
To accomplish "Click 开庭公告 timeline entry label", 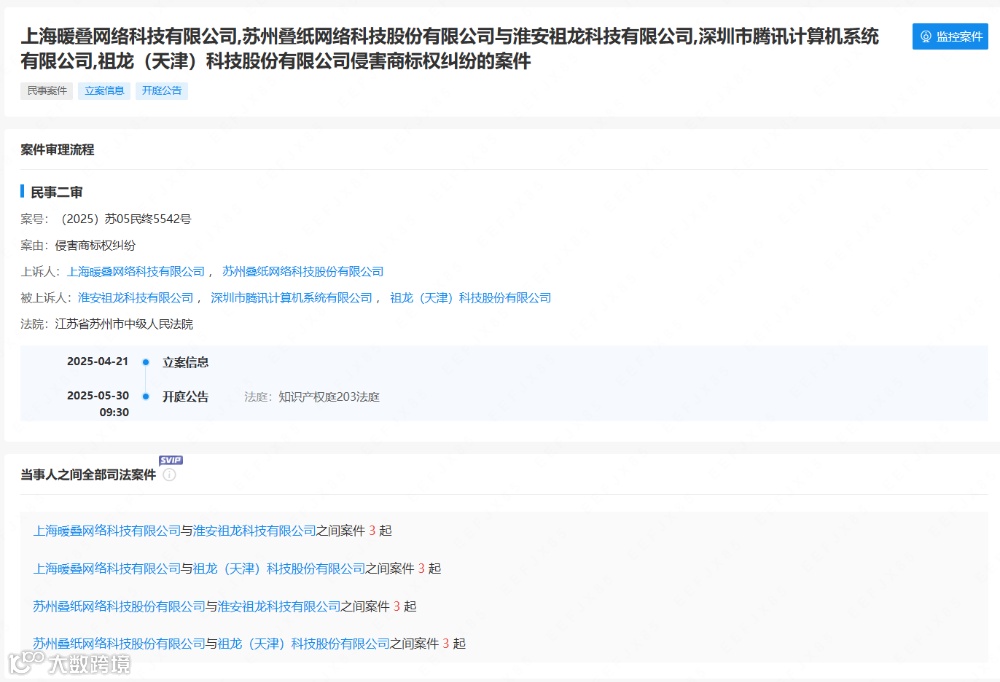I will pos(186,397).
